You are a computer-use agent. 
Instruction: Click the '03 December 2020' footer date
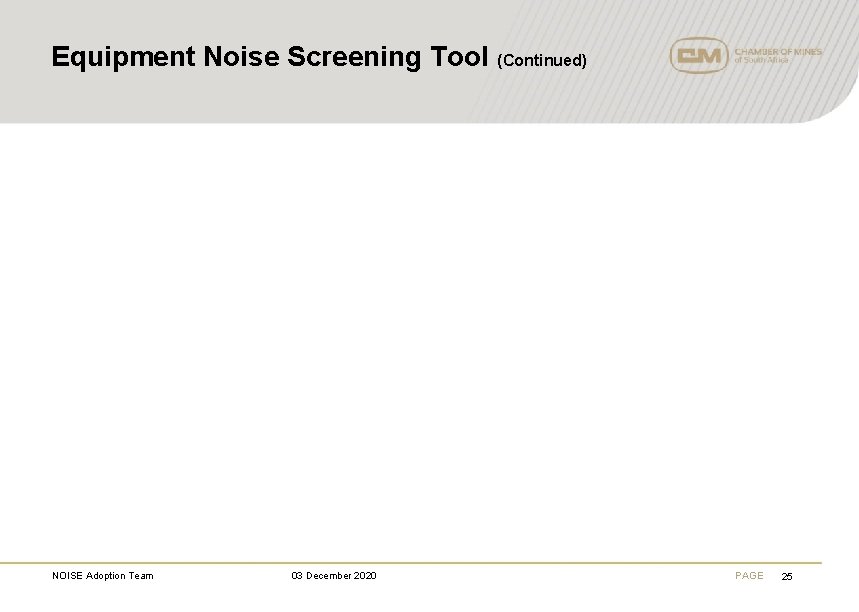point(334,575)
